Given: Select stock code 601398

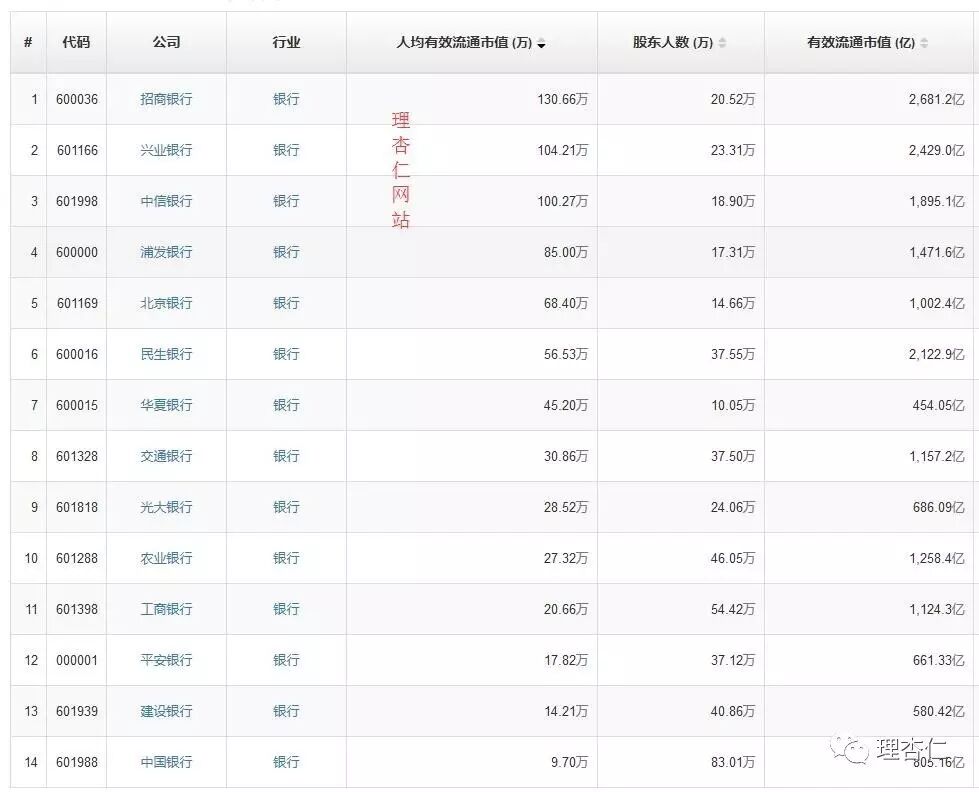Looking at the screenshot, I should (77, 609).
